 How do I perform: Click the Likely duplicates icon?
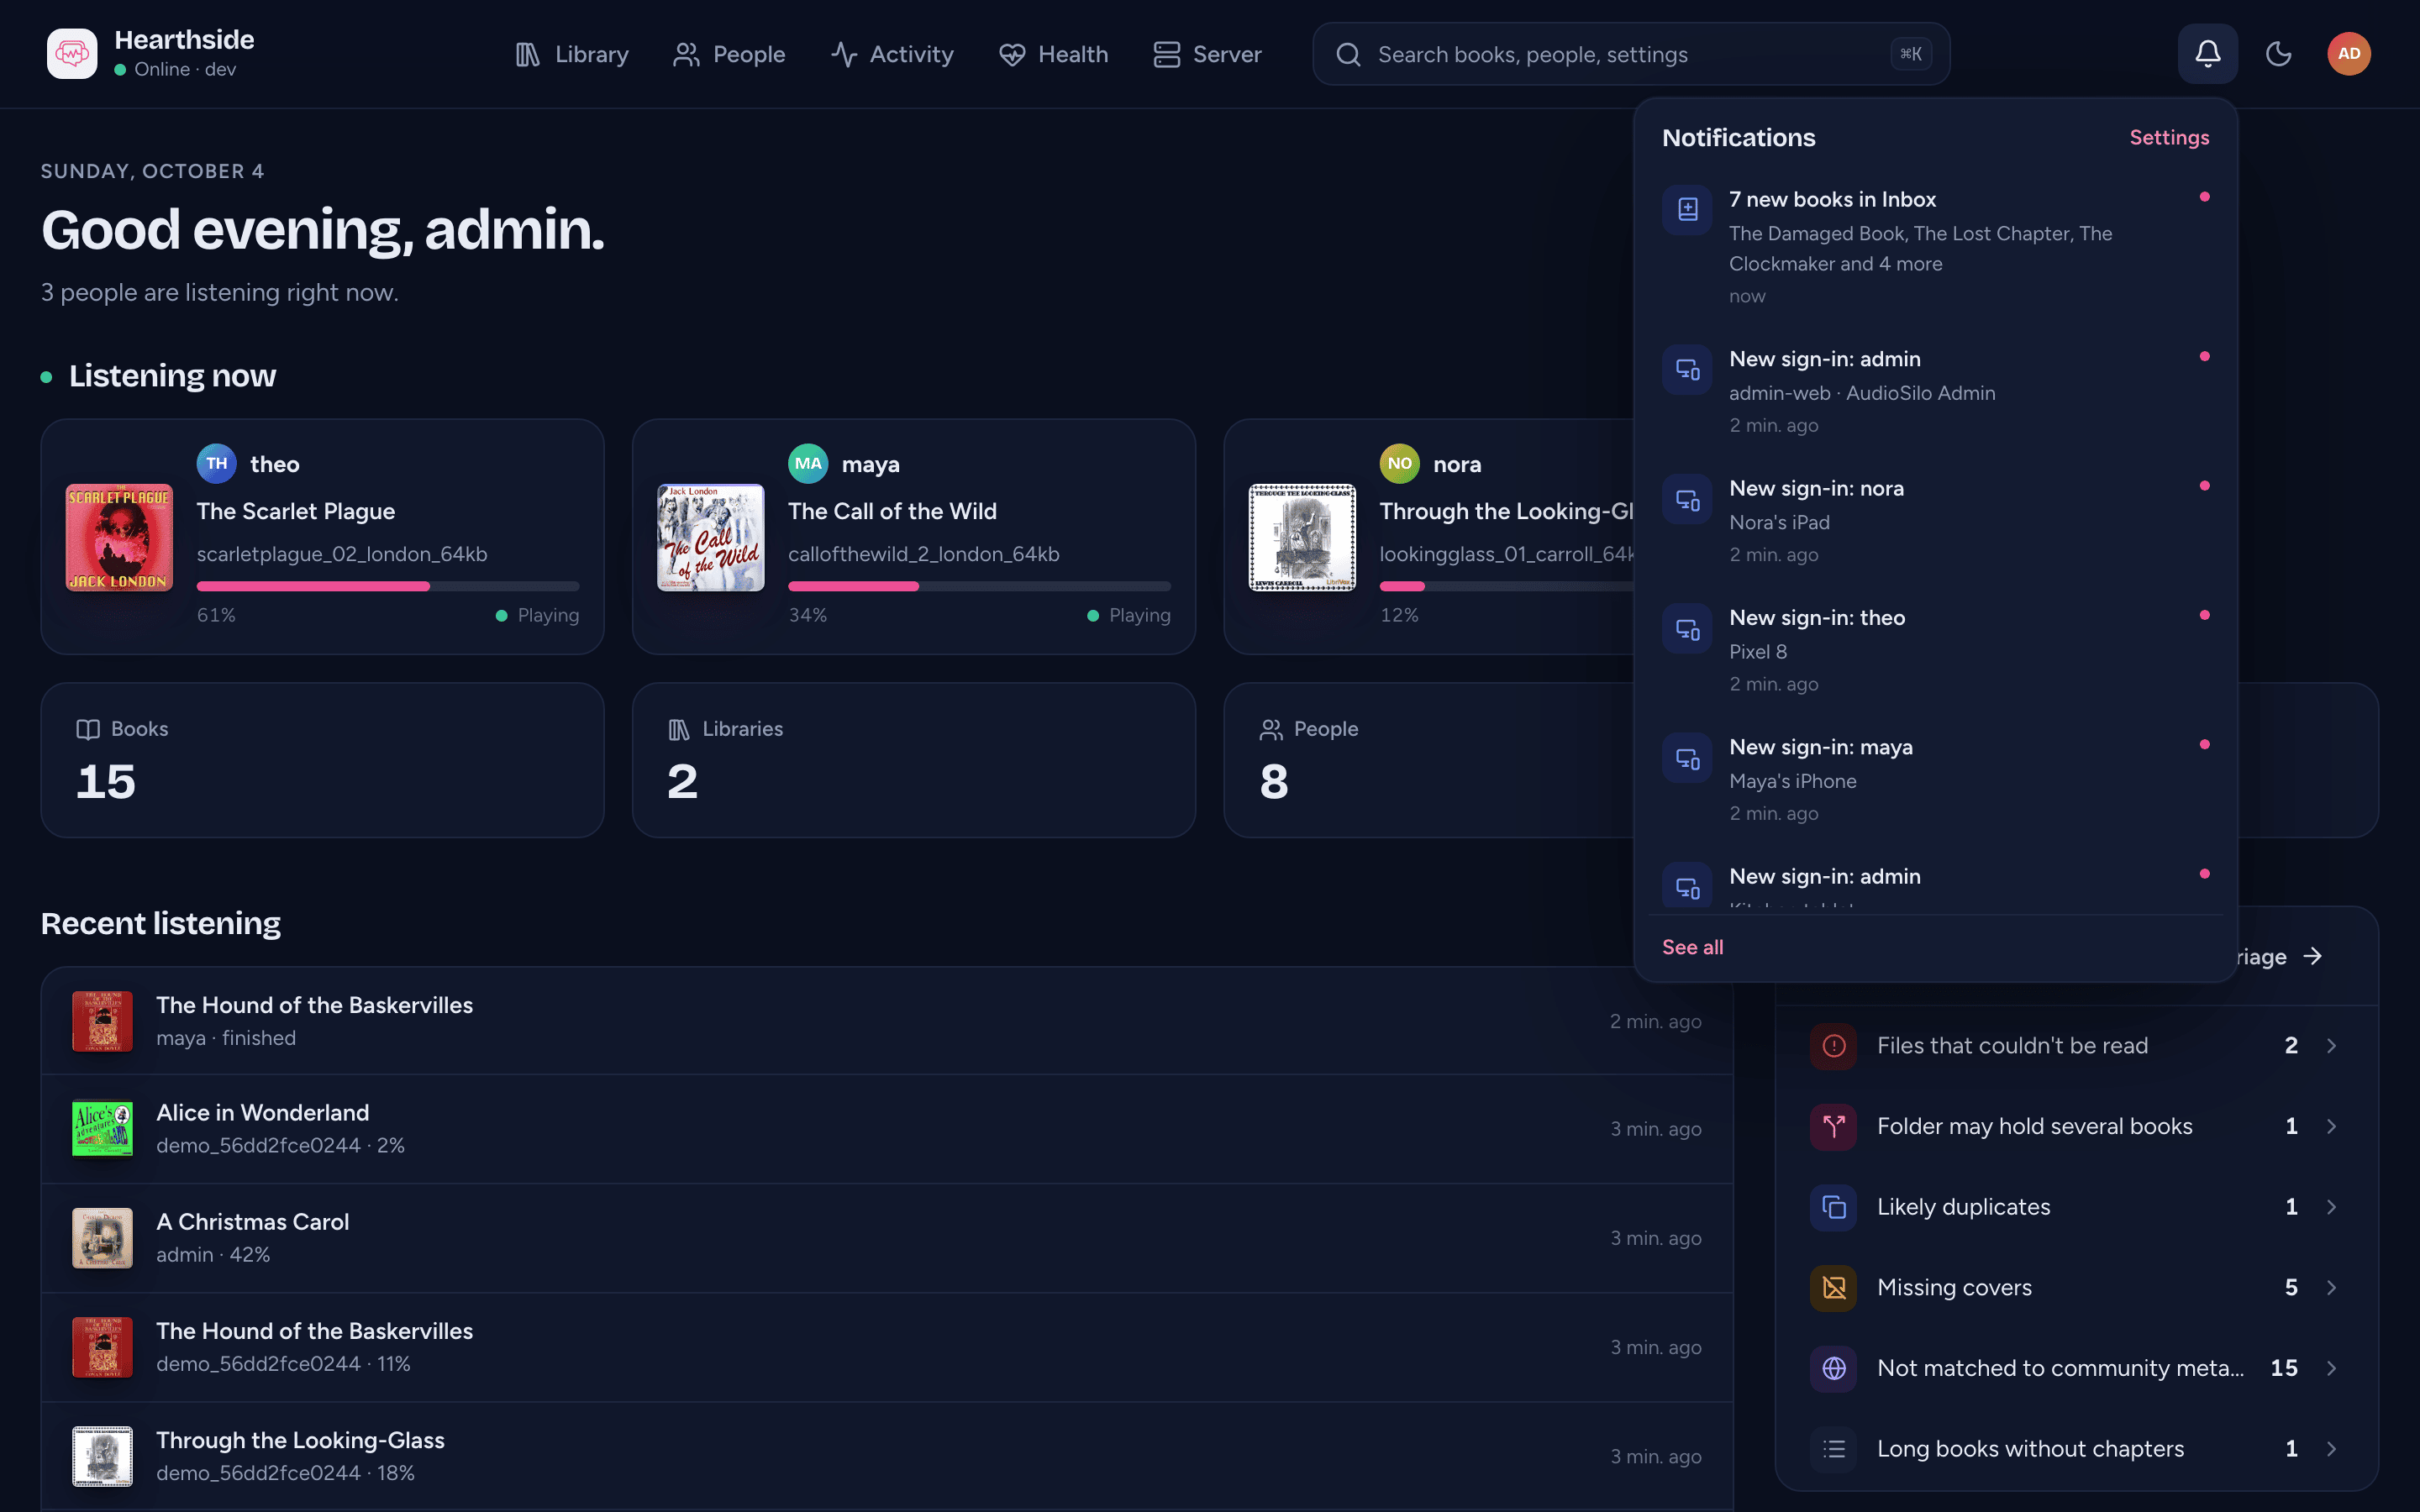[x=1833, y=1207]
